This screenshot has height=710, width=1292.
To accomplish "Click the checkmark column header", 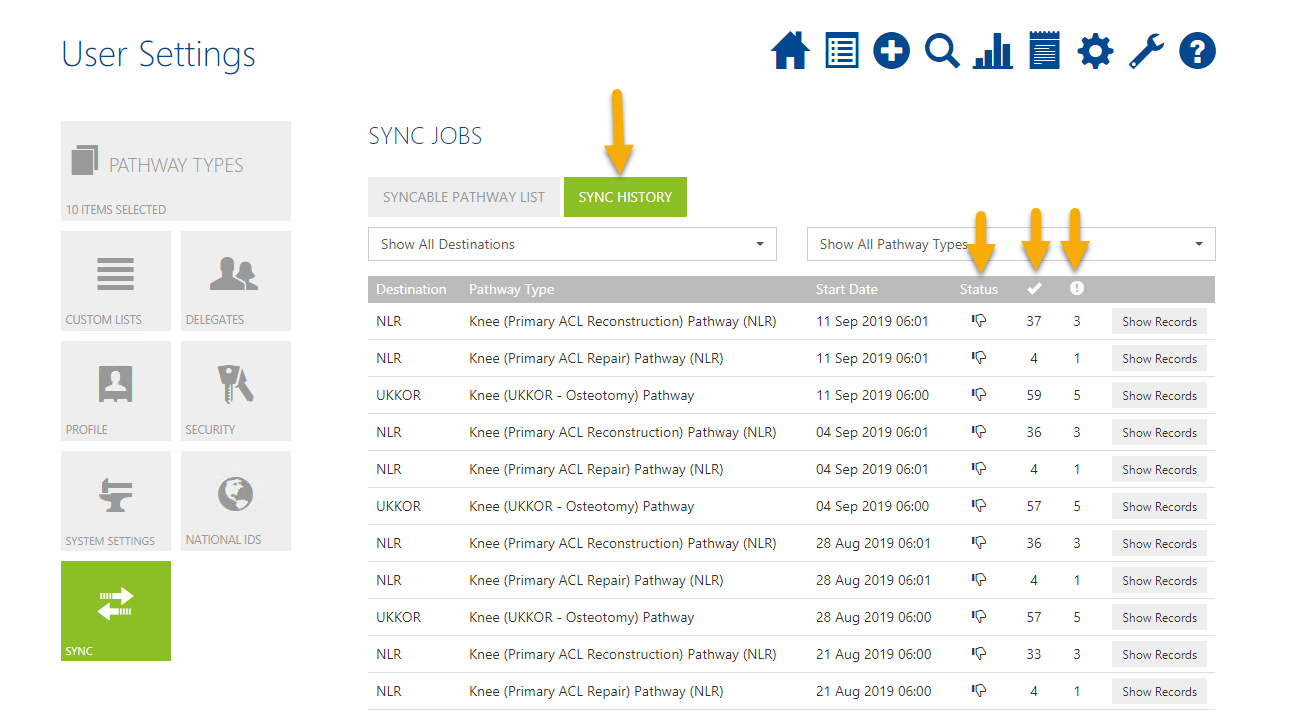I will tap(1034, 289).
